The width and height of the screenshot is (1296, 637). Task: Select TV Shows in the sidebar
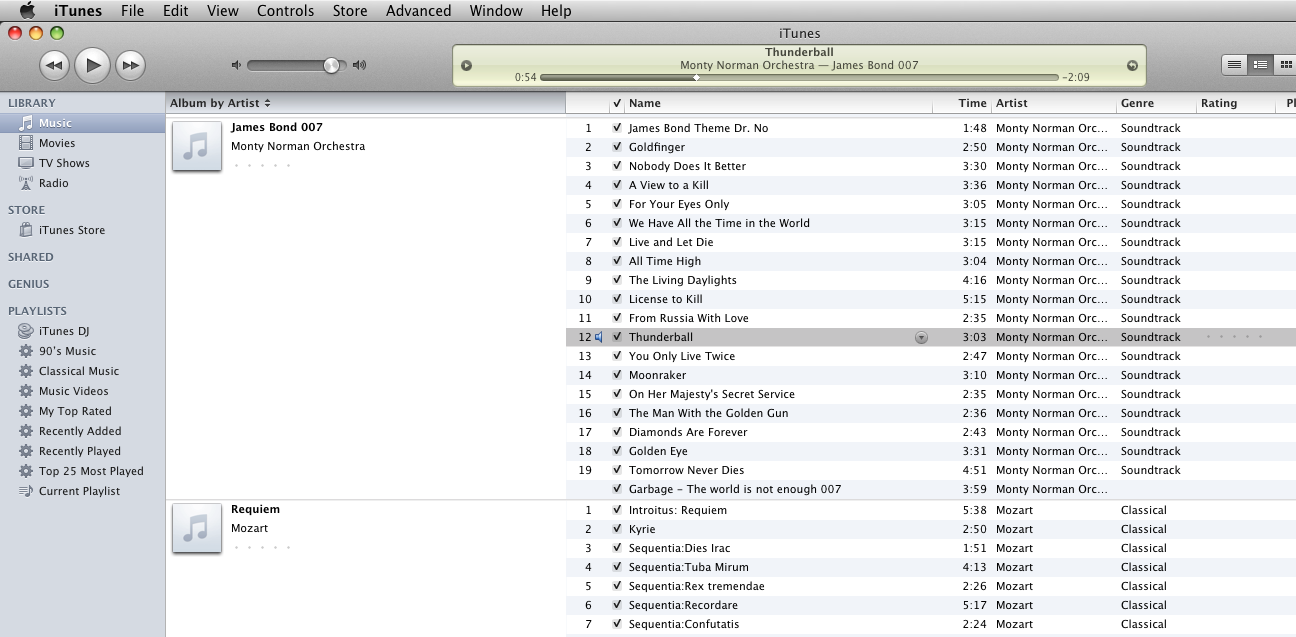tap(83, 163)
